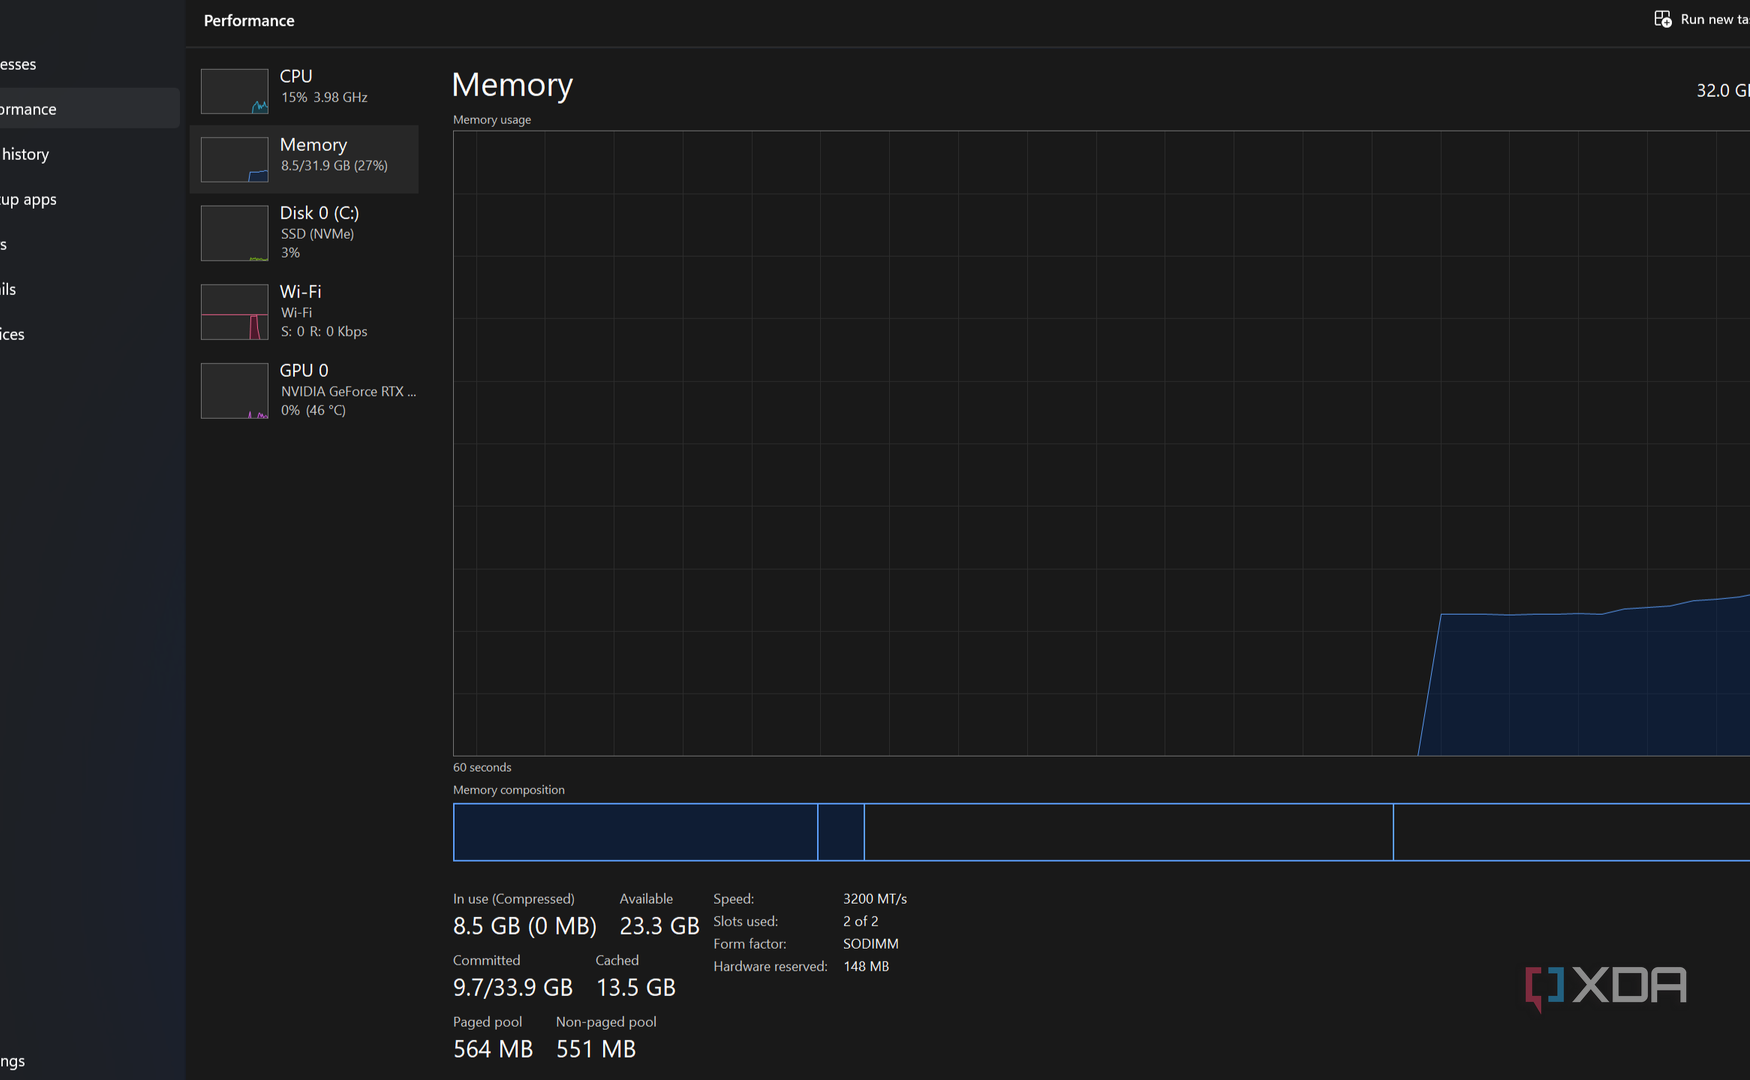Click the Memory usage graph area
The image size is (1750, 1080).
(x=1101, y=443)
